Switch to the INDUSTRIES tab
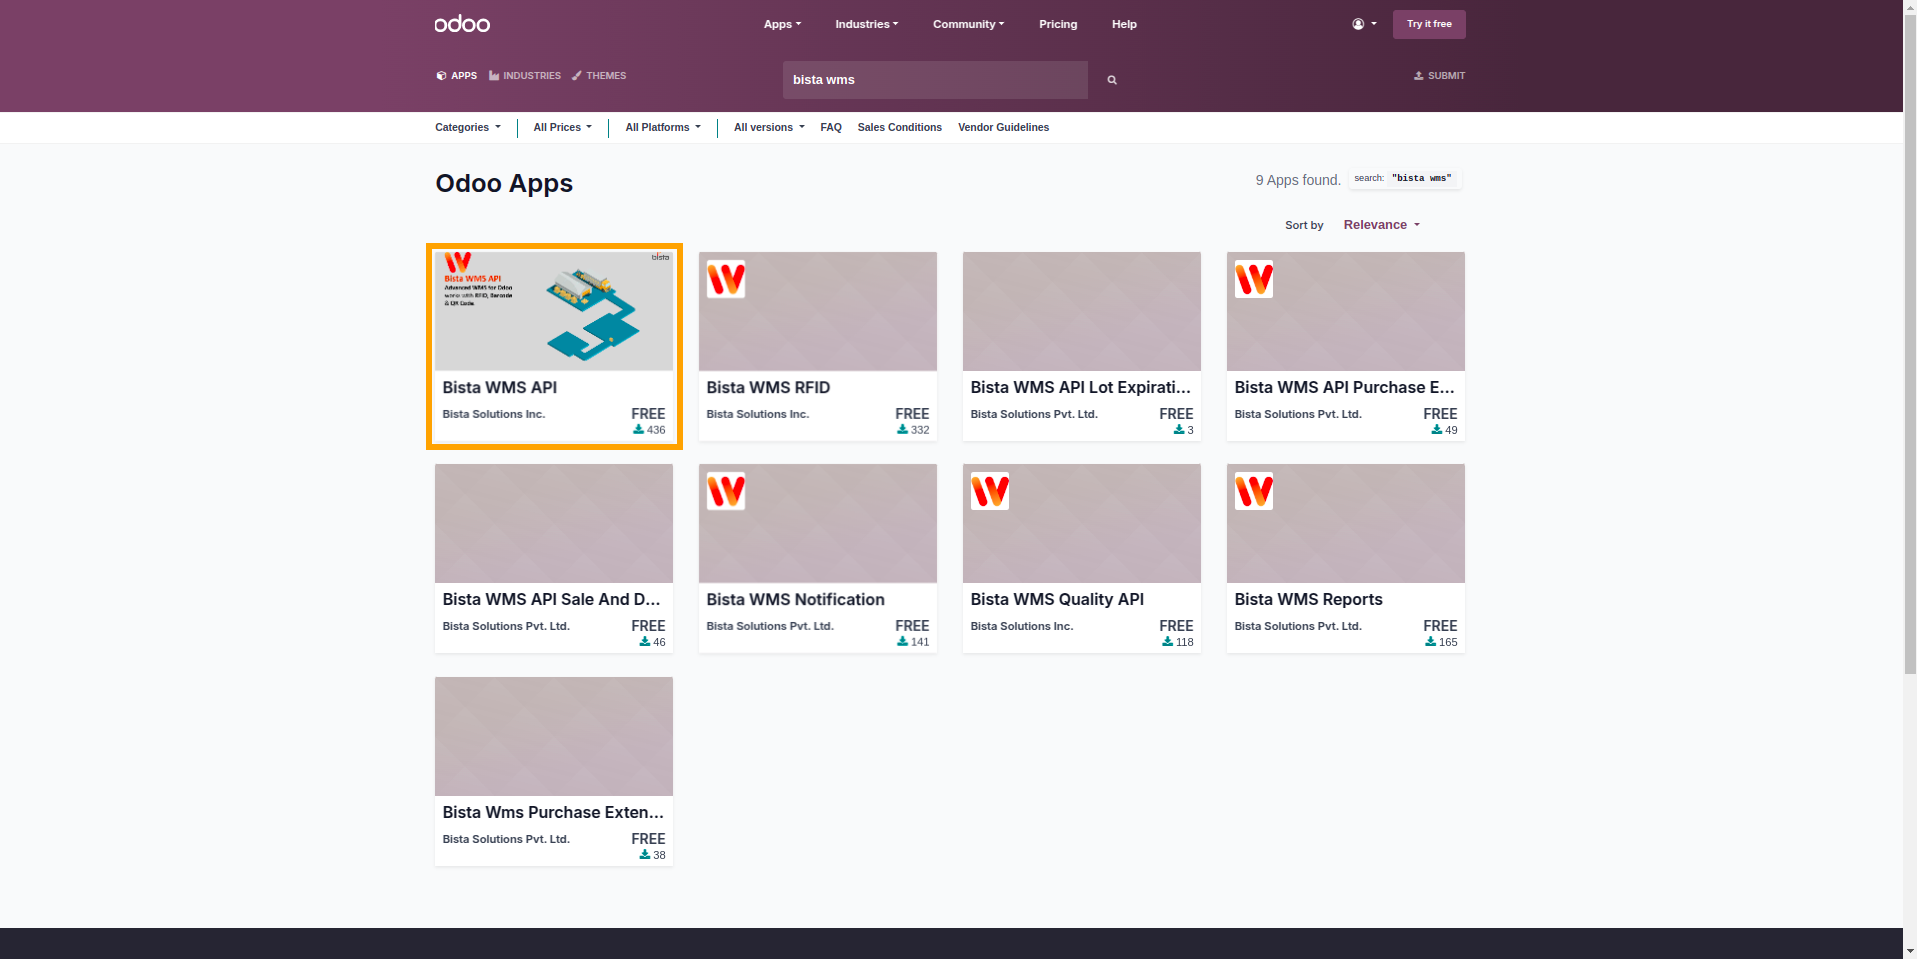1917x959 pixels. [x=525, y=76]
